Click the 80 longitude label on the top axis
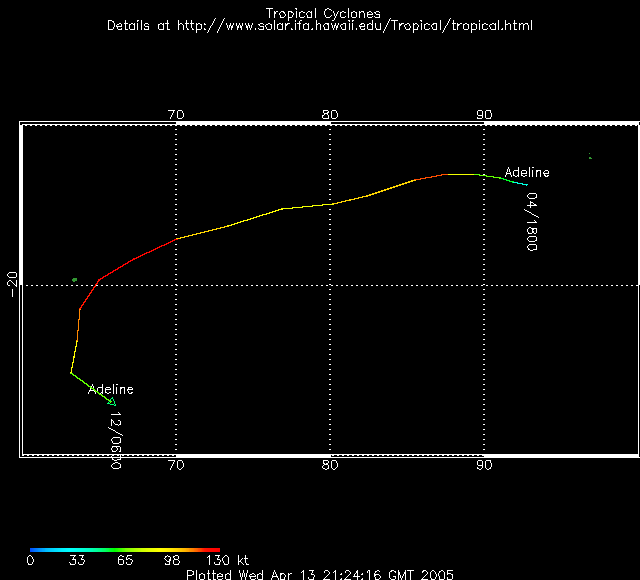640x580 pixels. pyautogui.click(x=330, y=115)
